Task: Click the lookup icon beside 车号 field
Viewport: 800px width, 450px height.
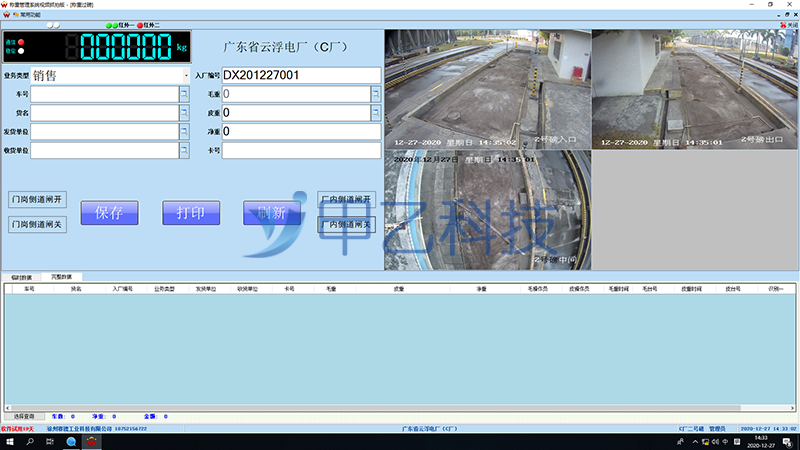Action: pyautogui.click(x=184, y=94)
